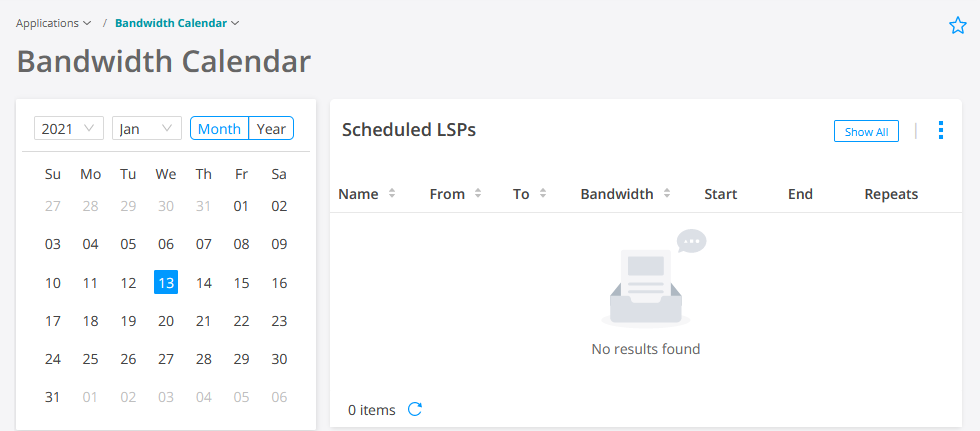Screen dimensions: 980x431
Task: Expand the Applications breadcrumb menu
Action: coord(54,22)
